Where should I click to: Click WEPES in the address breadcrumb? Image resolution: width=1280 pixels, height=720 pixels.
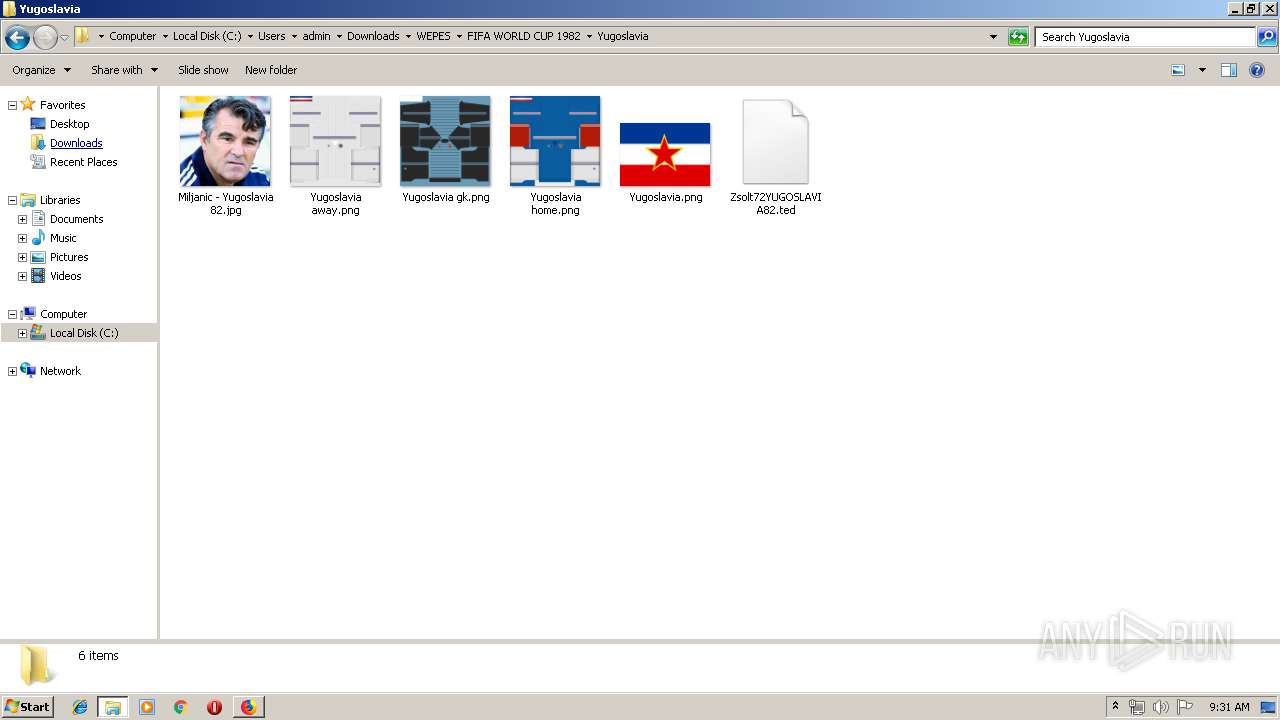[433, 36]
